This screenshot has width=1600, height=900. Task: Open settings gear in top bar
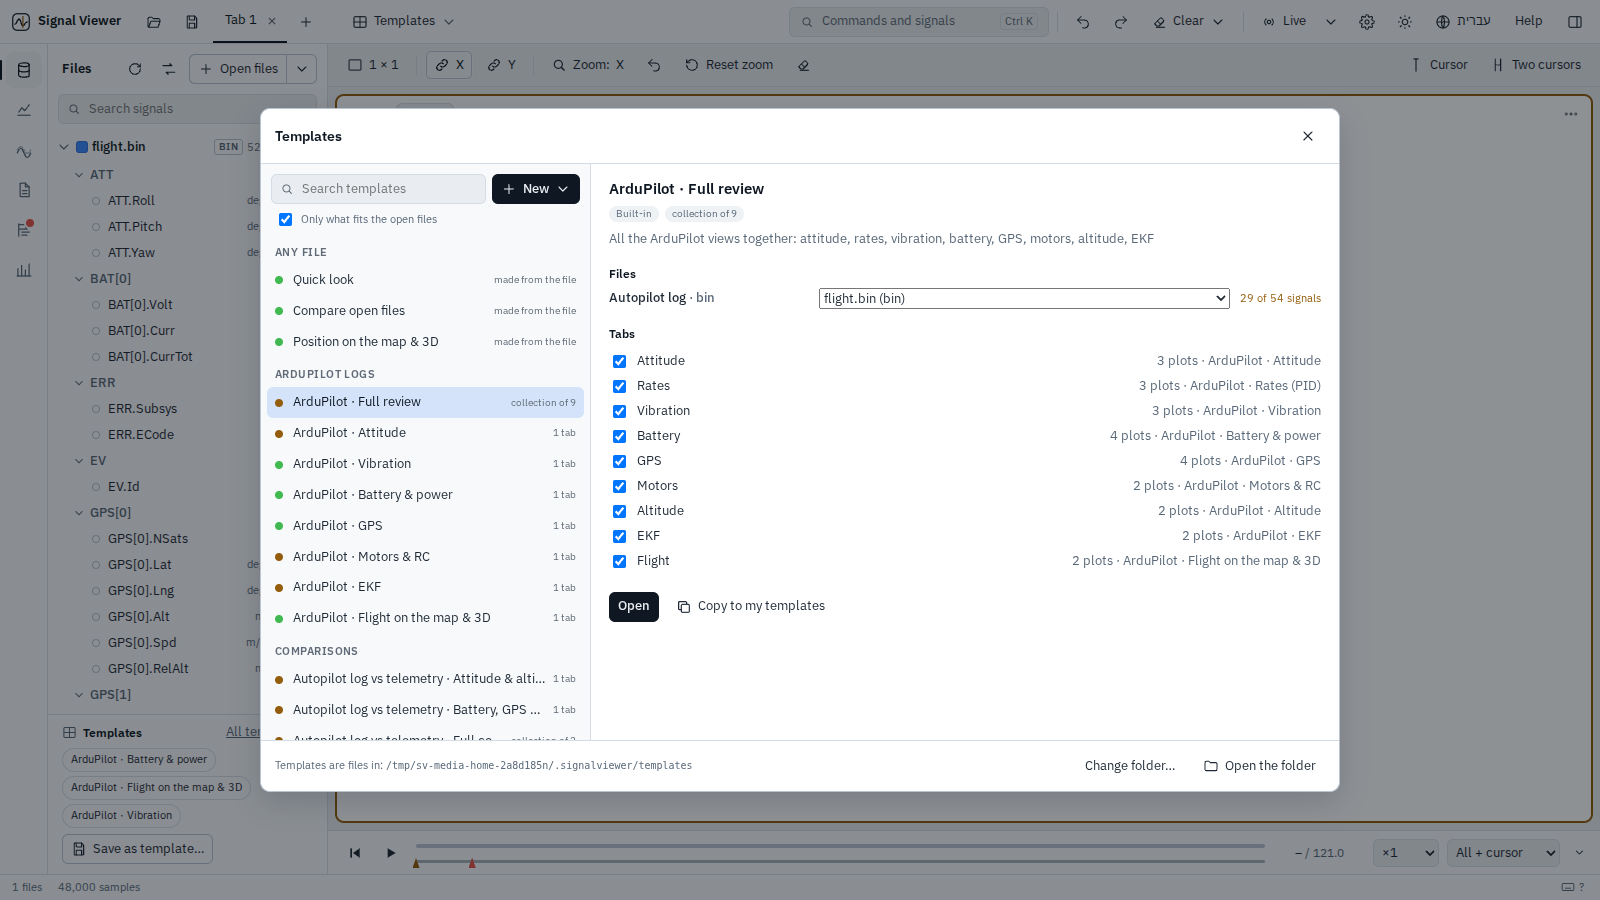[1367, 21]
